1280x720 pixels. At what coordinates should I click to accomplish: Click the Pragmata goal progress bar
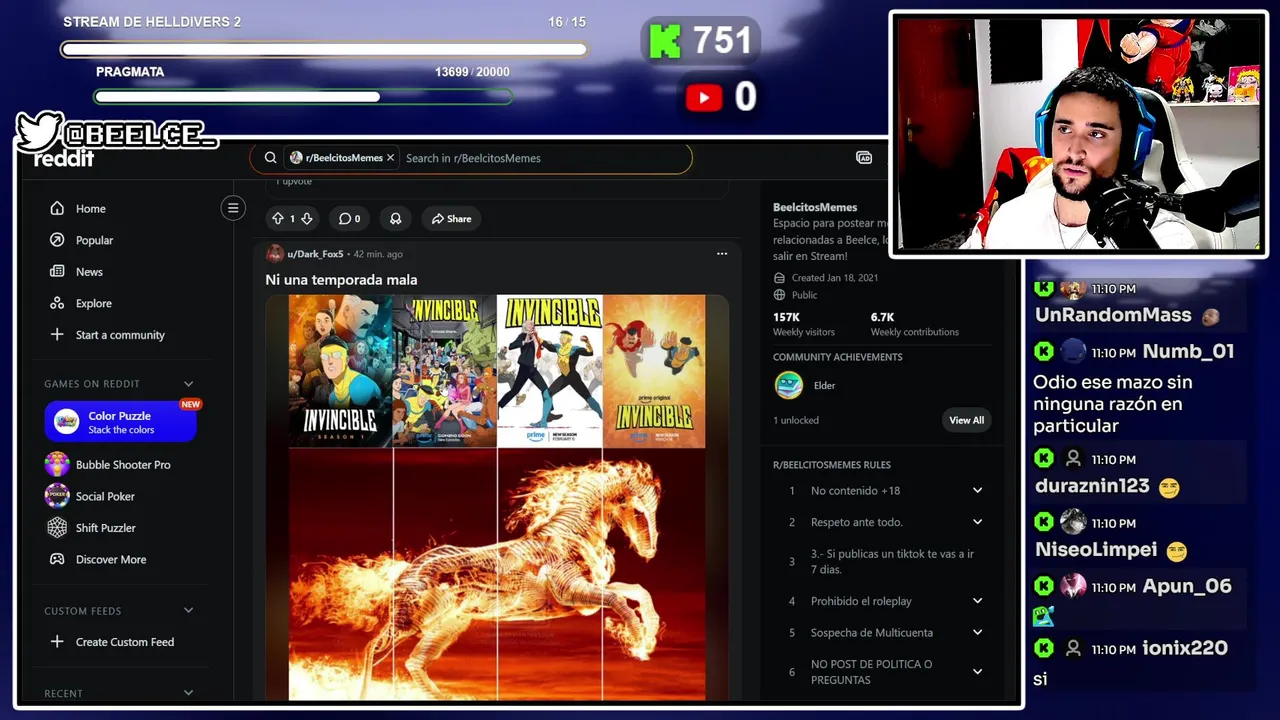[303, 97]
